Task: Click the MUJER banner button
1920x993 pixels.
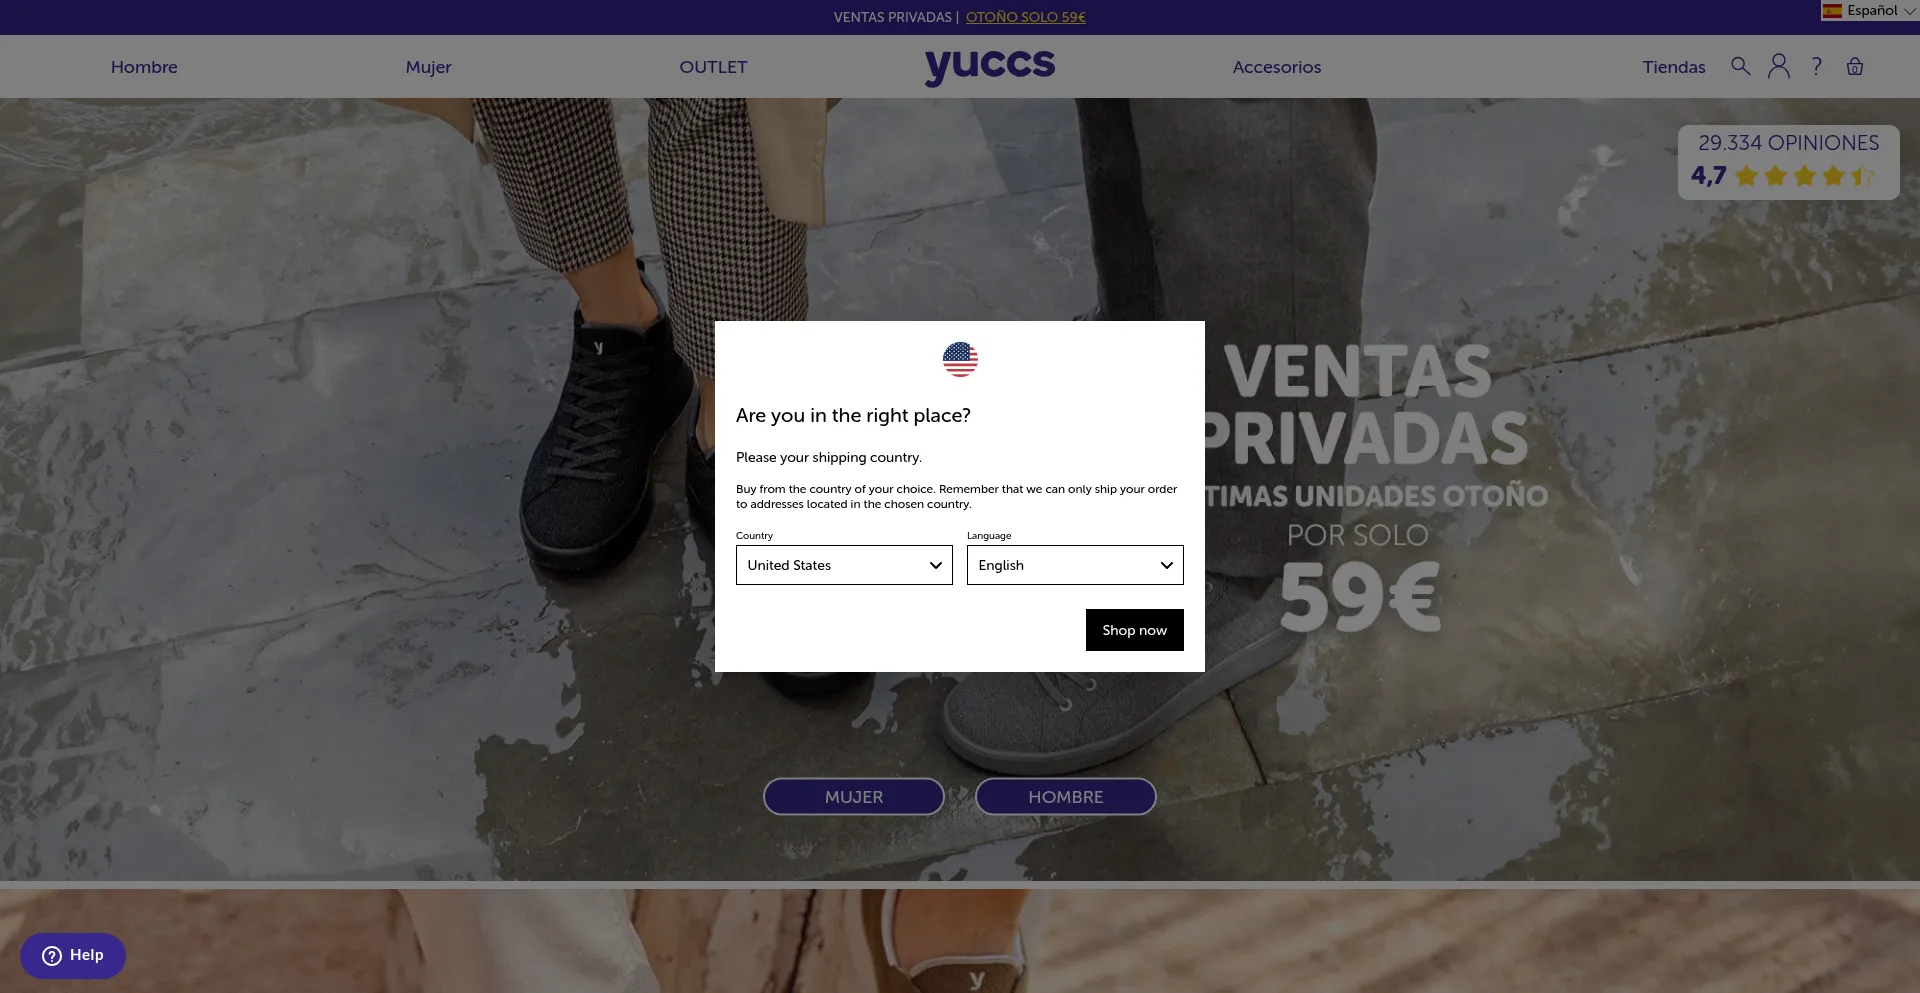Action: [x=854, y=797]
